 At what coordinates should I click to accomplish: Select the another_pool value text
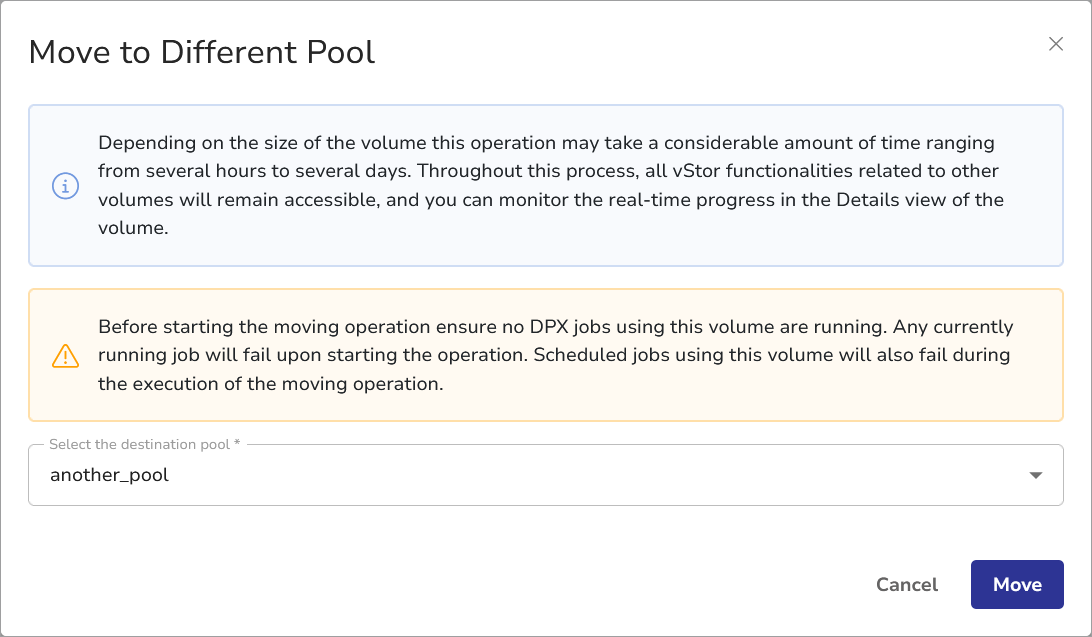(110, 476)
